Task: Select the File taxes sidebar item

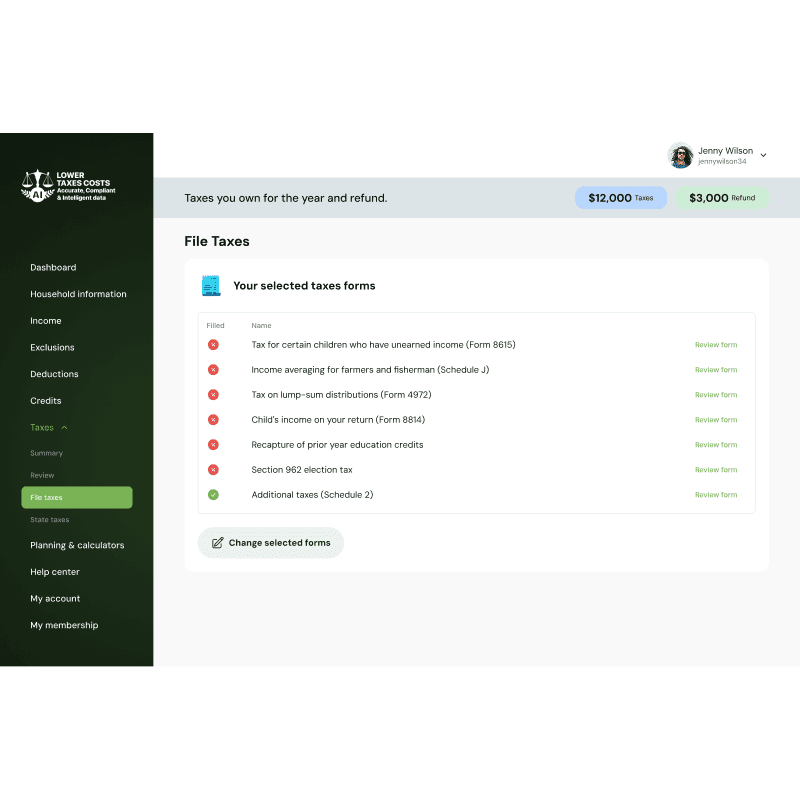Action: point(77,497)
